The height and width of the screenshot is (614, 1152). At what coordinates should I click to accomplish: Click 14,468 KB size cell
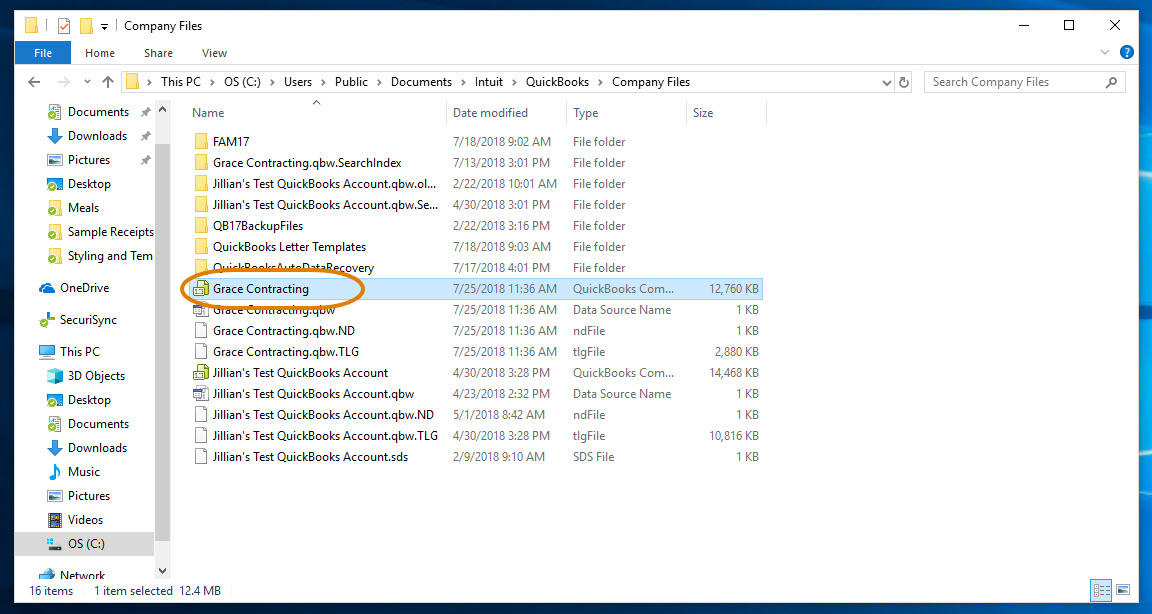pos(734,373)
